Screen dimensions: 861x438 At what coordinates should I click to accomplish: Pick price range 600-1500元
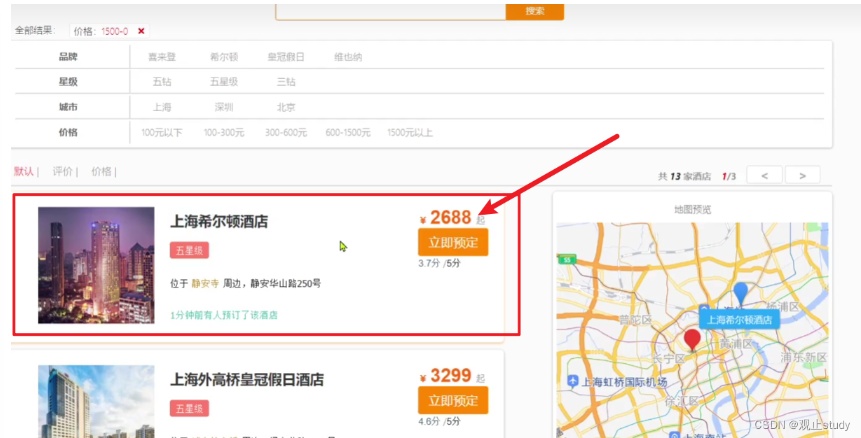[348, 132]
